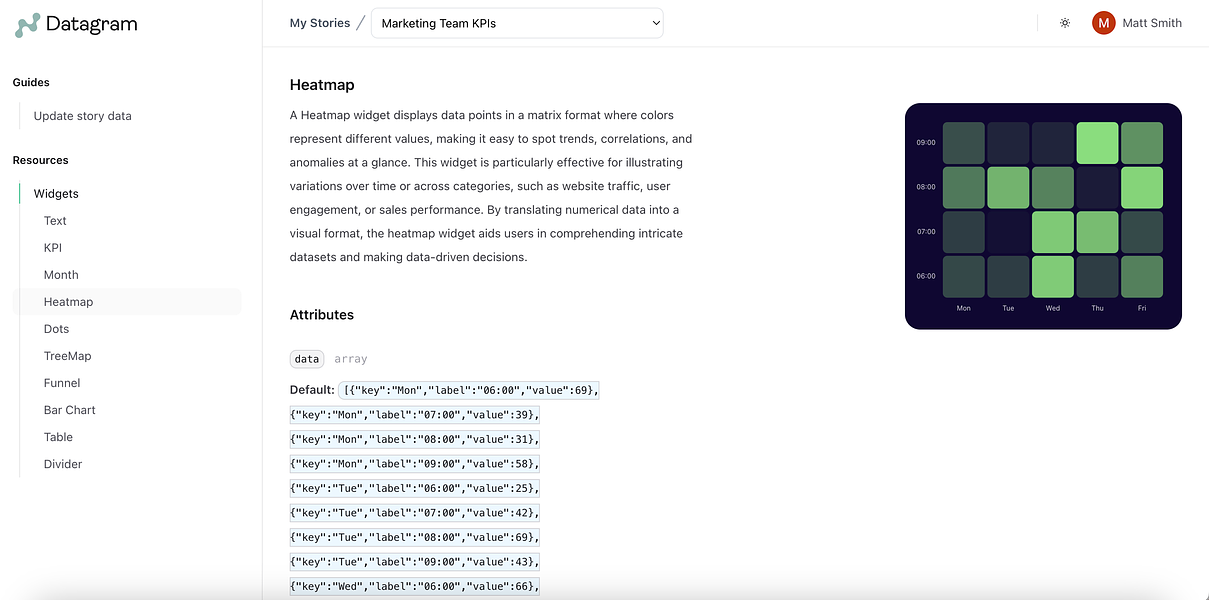Open the Text widget page
The width and height of the screenshot is (1209, 600).
[x=55, y=221]
